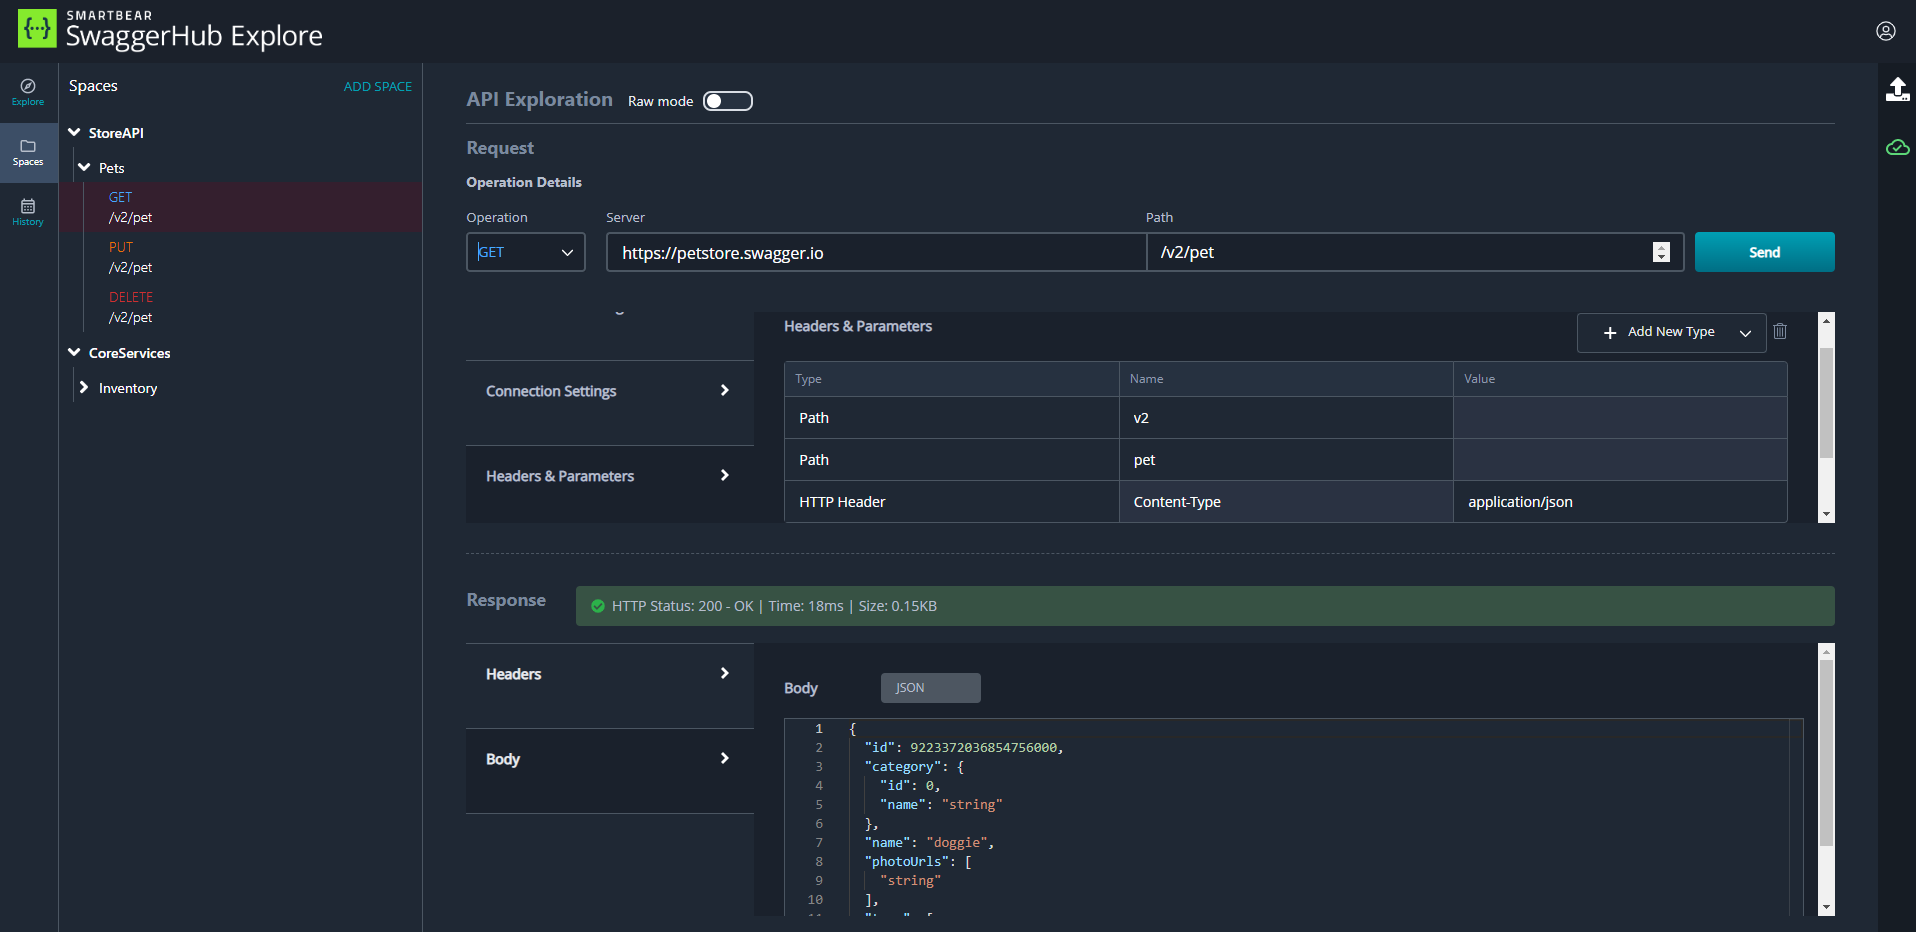Expand Connection Settings section
This screenshot has width=1916, height=932.
[x=609, y=391]
